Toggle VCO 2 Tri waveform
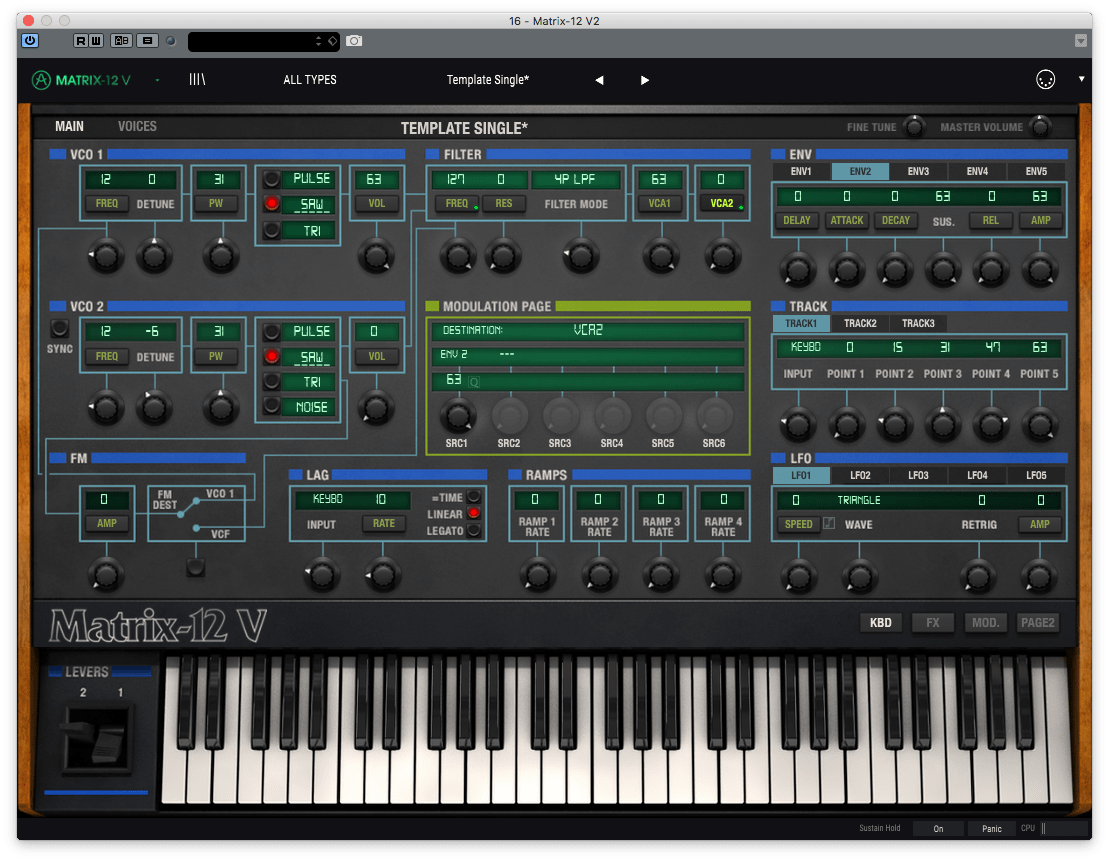The height and width of the screenshot is (861, 1109). [x=271, y=381]
